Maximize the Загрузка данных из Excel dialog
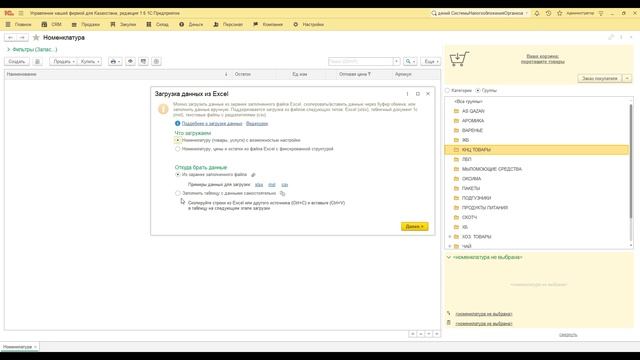This screenshot has width=640, height=360. 418,94
